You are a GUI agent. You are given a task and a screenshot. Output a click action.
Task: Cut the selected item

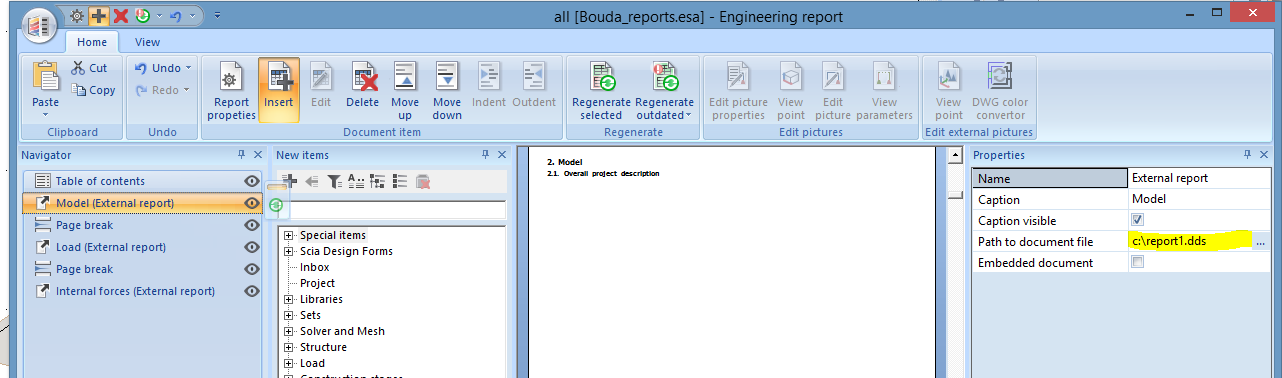[x=90, y=68]
